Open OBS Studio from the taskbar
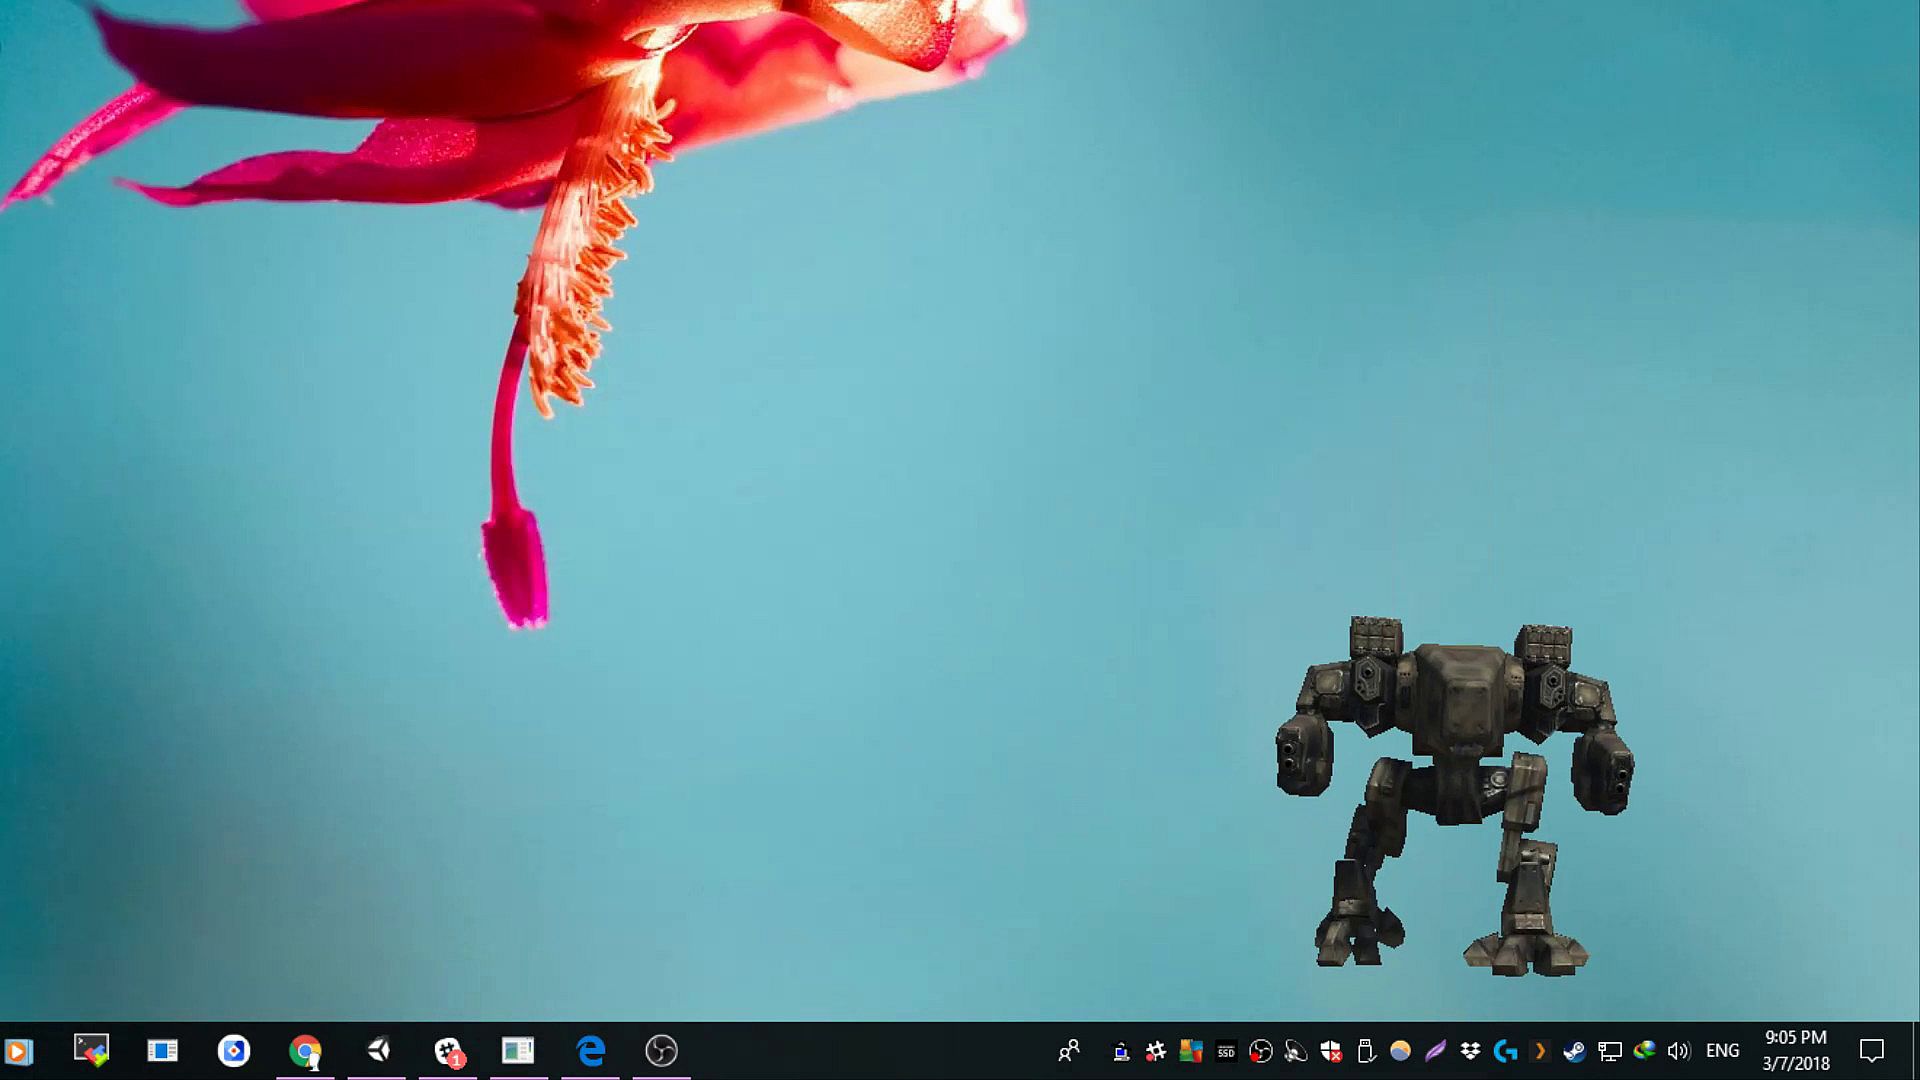Image resolution: width=1920 pixels, height=1080 pixels. 661,1051
